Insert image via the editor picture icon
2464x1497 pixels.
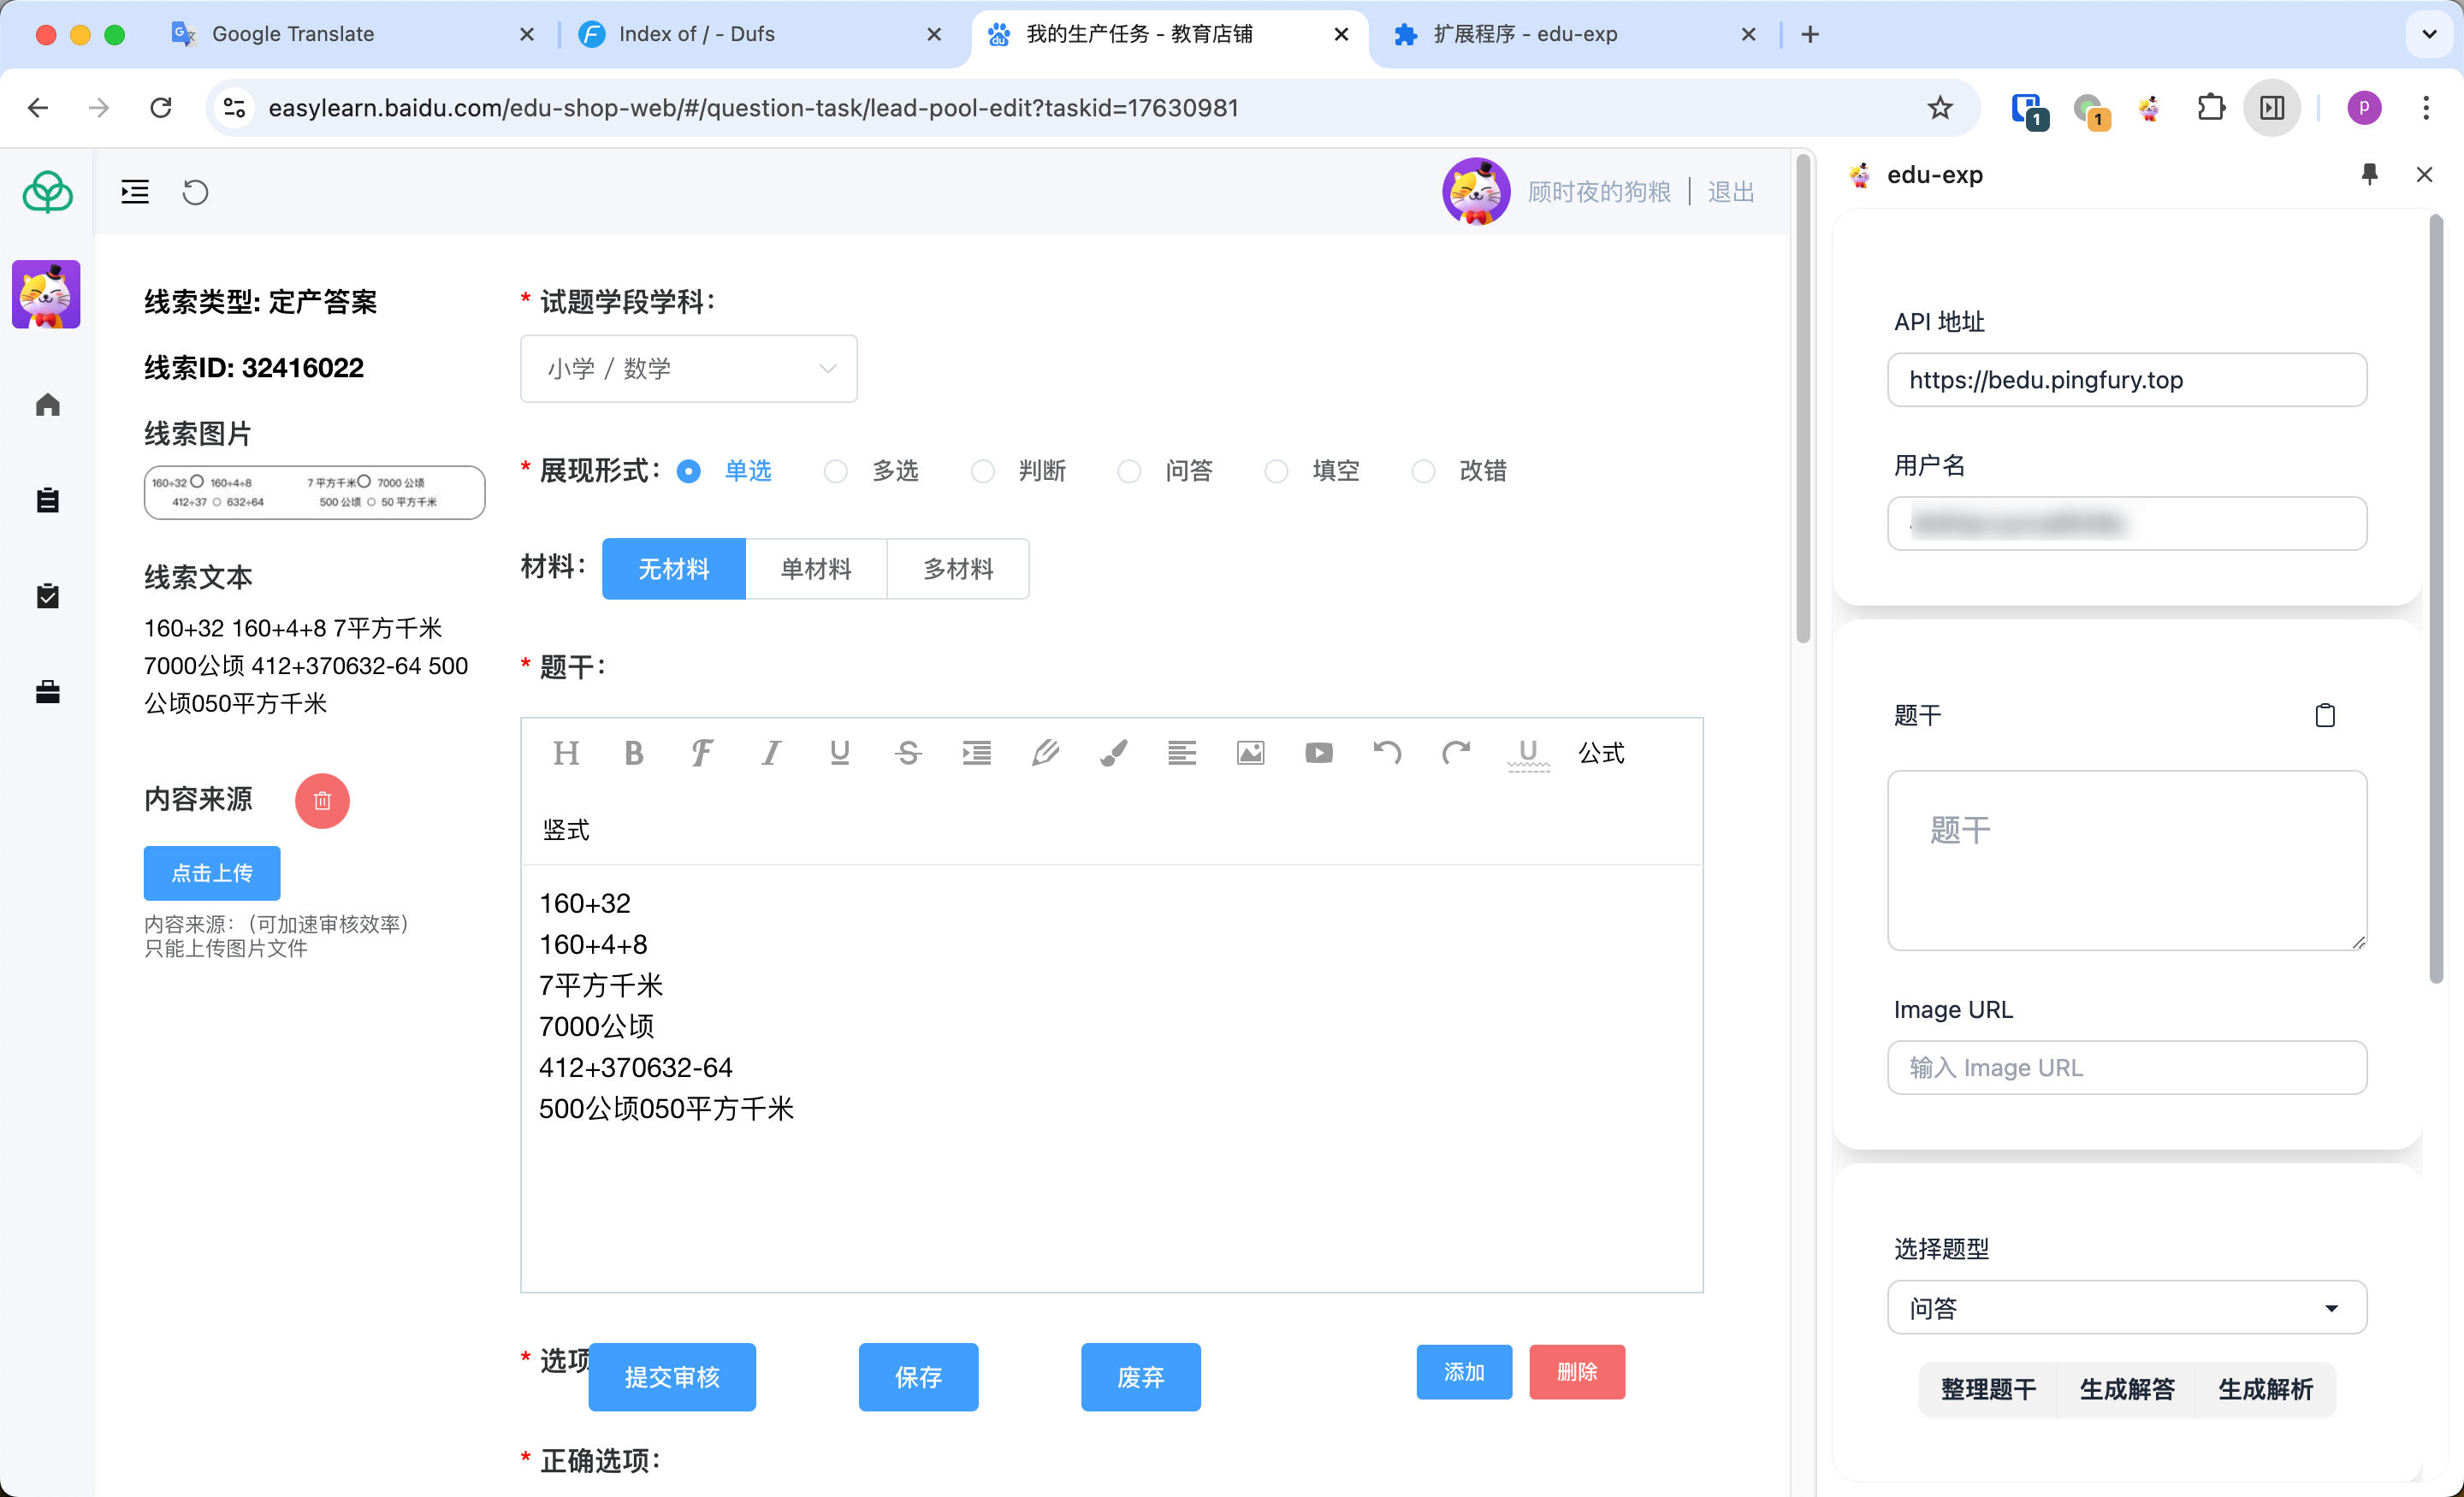tap(1250, 753)
